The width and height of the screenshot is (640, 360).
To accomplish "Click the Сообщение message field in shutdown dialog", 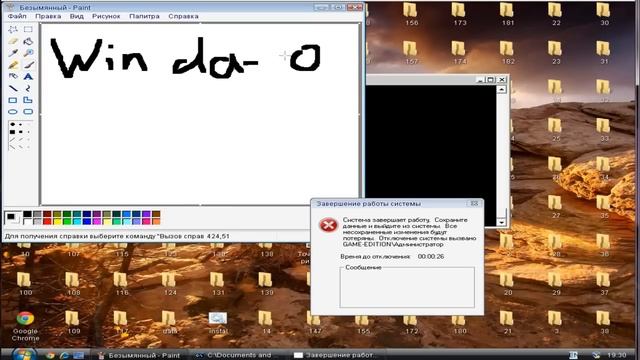I will [x=407, y=288].
